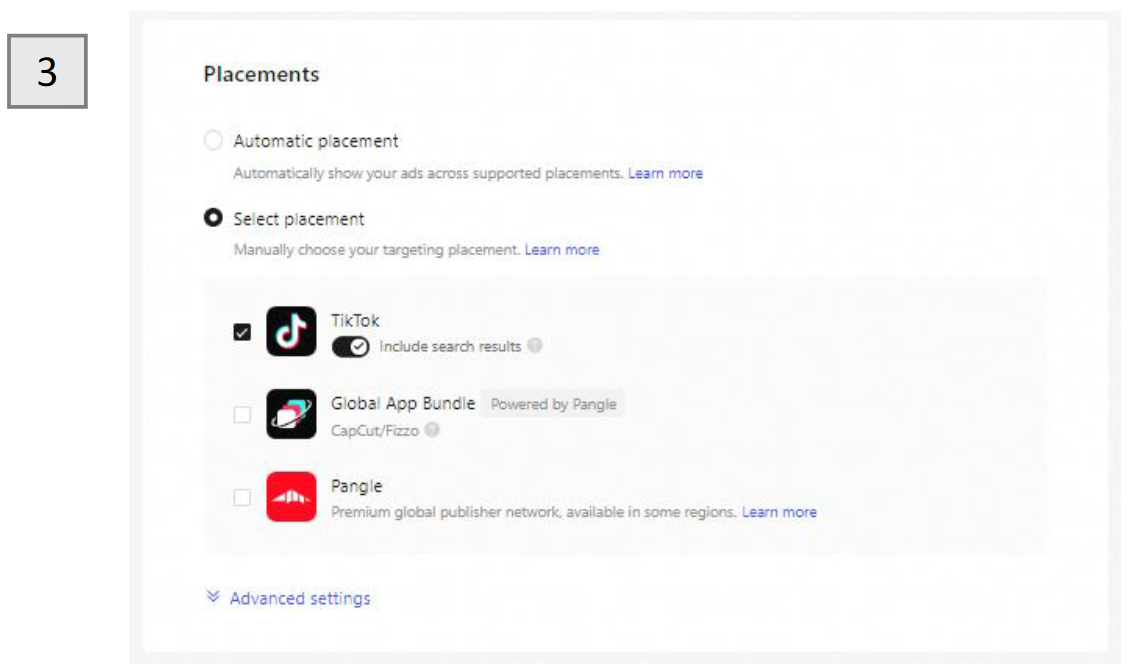Open Learn more link for Select placement
The image size is (1132, 672).
(562, 250)
